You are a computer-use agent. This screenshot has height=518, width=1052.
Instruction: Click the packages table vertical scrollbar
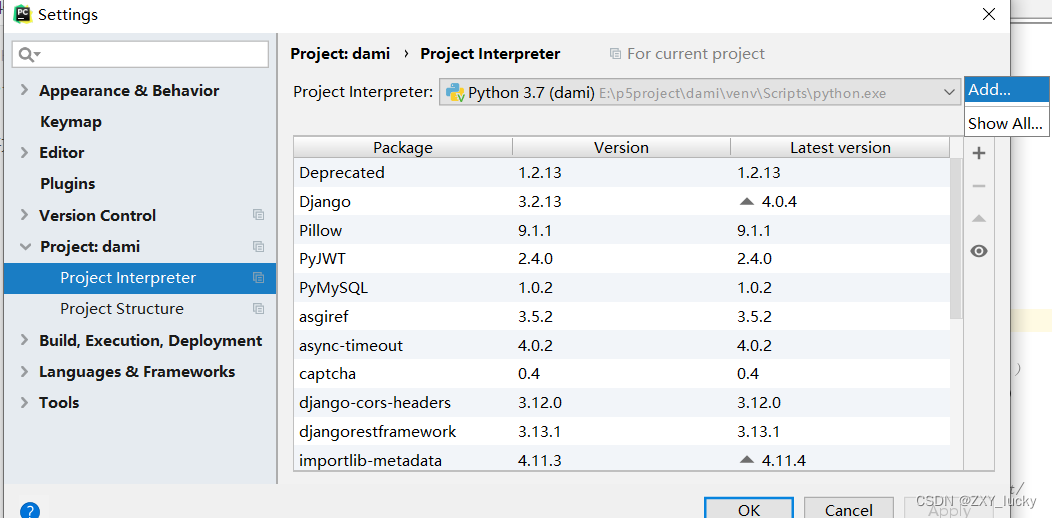(x=957, y=238)
